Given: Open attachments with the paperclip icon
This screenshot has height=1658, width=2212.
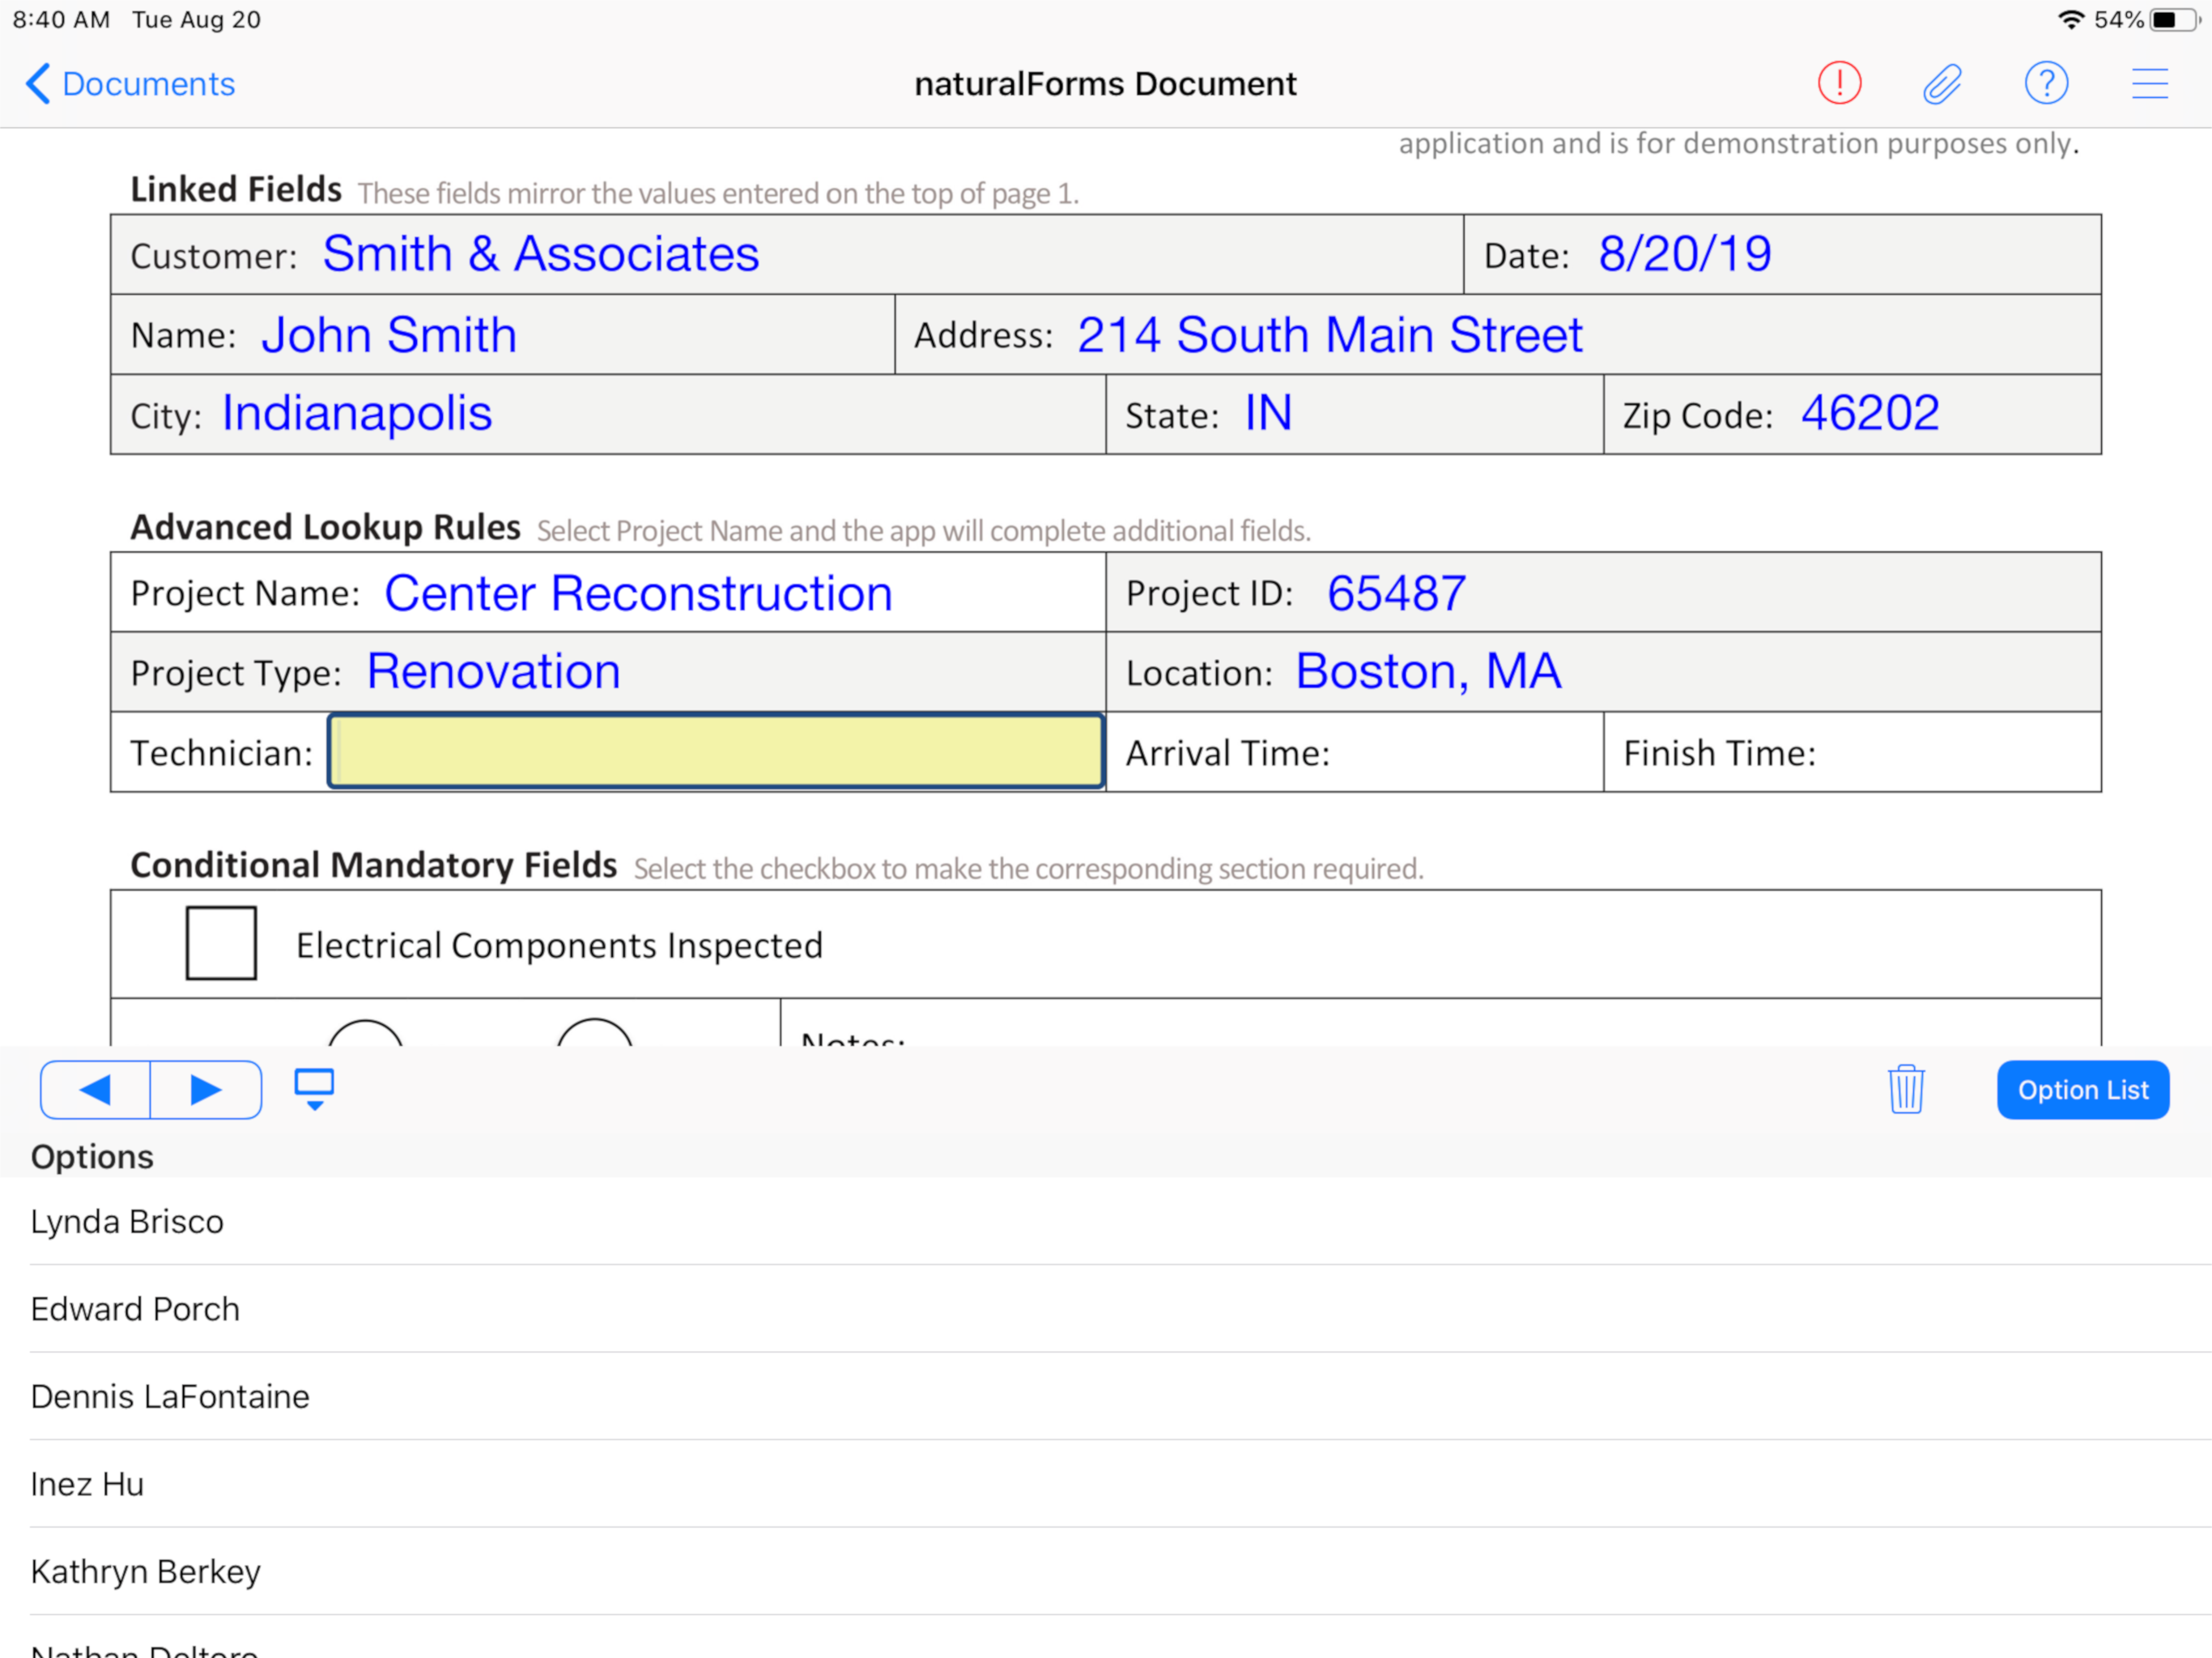Looking at the screenshot, I should [1942, 84].
